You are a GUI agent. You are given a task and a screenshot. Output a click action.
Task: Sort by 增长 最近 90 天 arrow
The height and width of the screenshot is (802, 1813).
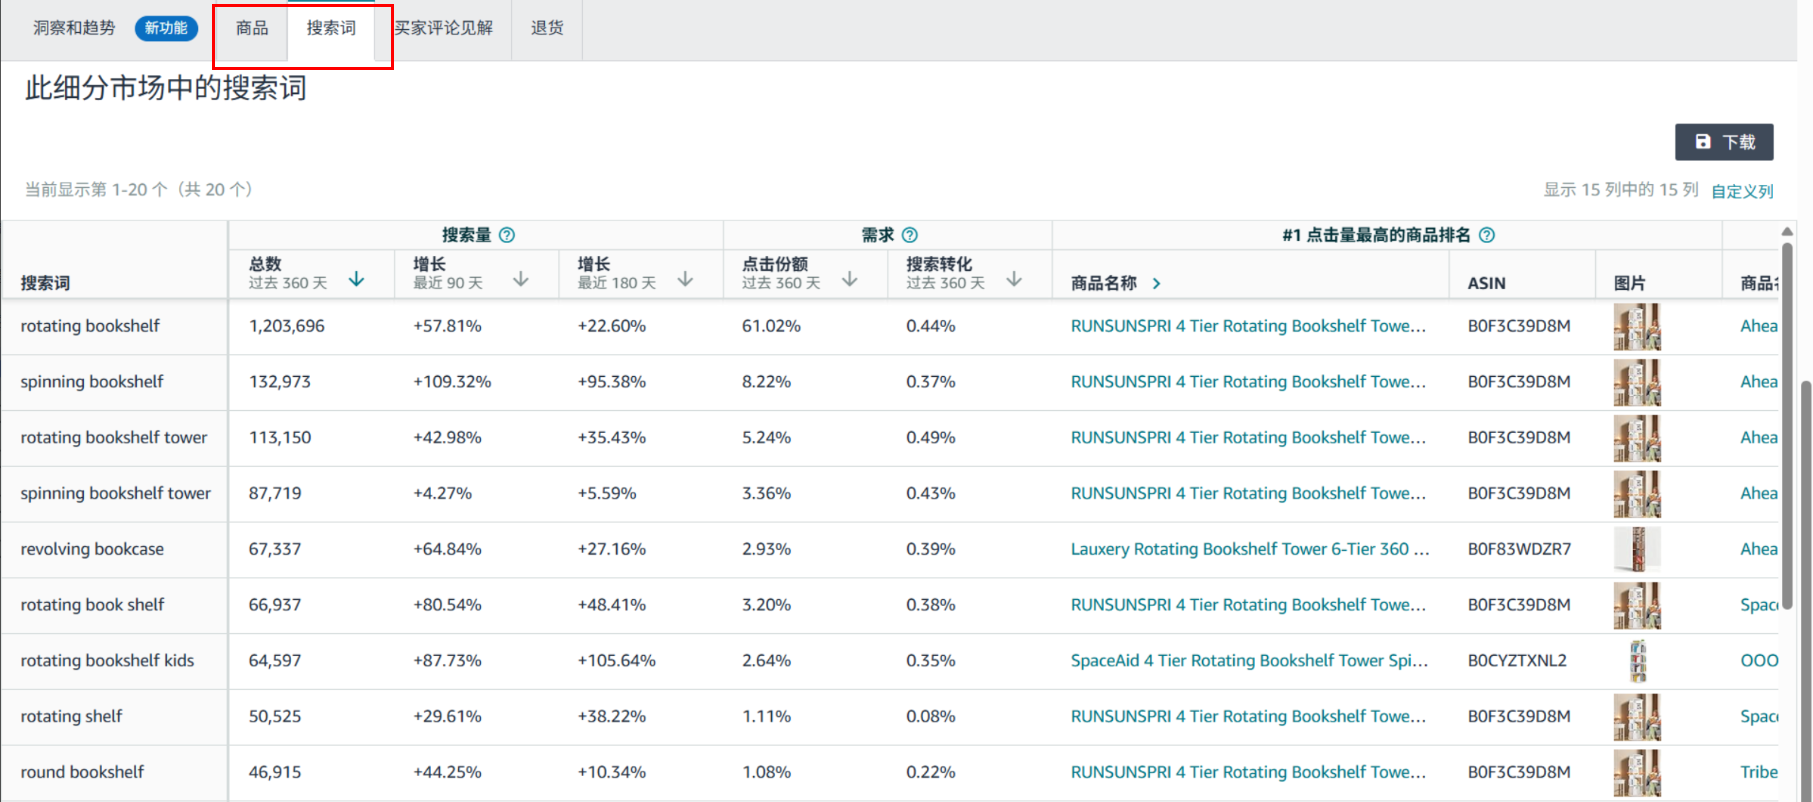(521, 280)
